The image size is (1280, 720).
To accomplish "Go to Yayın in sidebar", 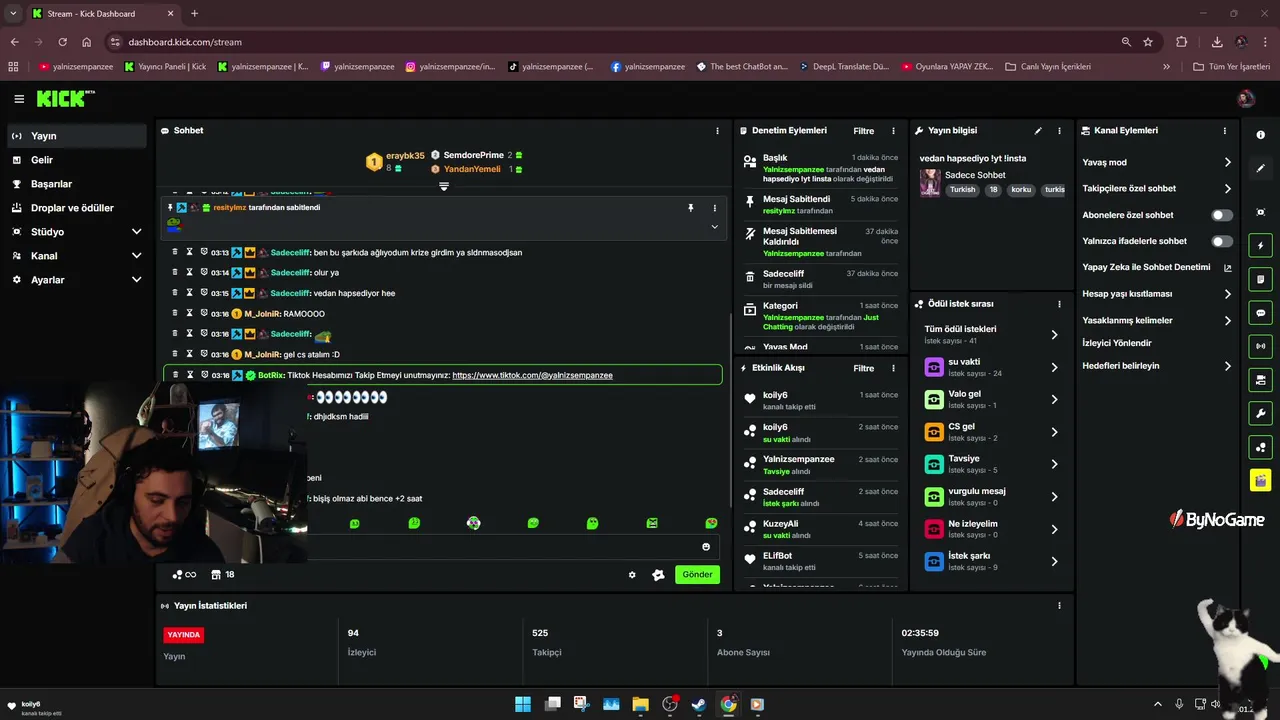I will (76, 136).
